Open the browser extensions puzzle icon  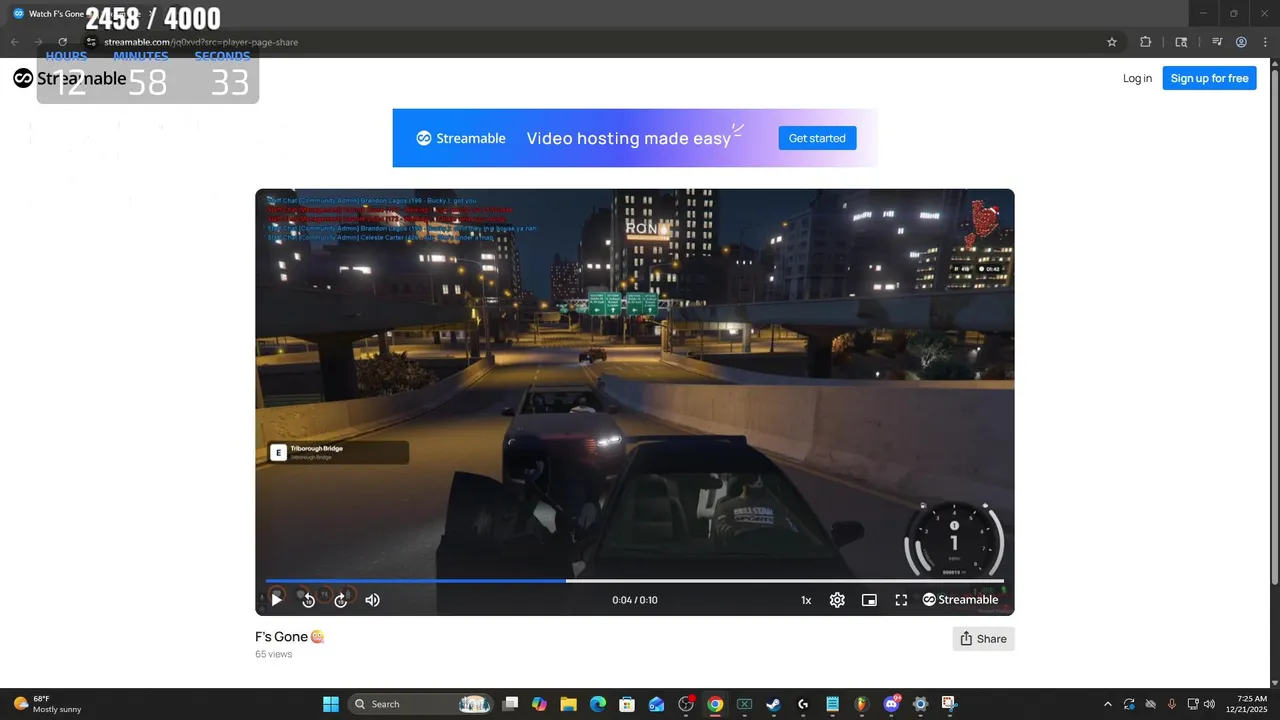1146,42
